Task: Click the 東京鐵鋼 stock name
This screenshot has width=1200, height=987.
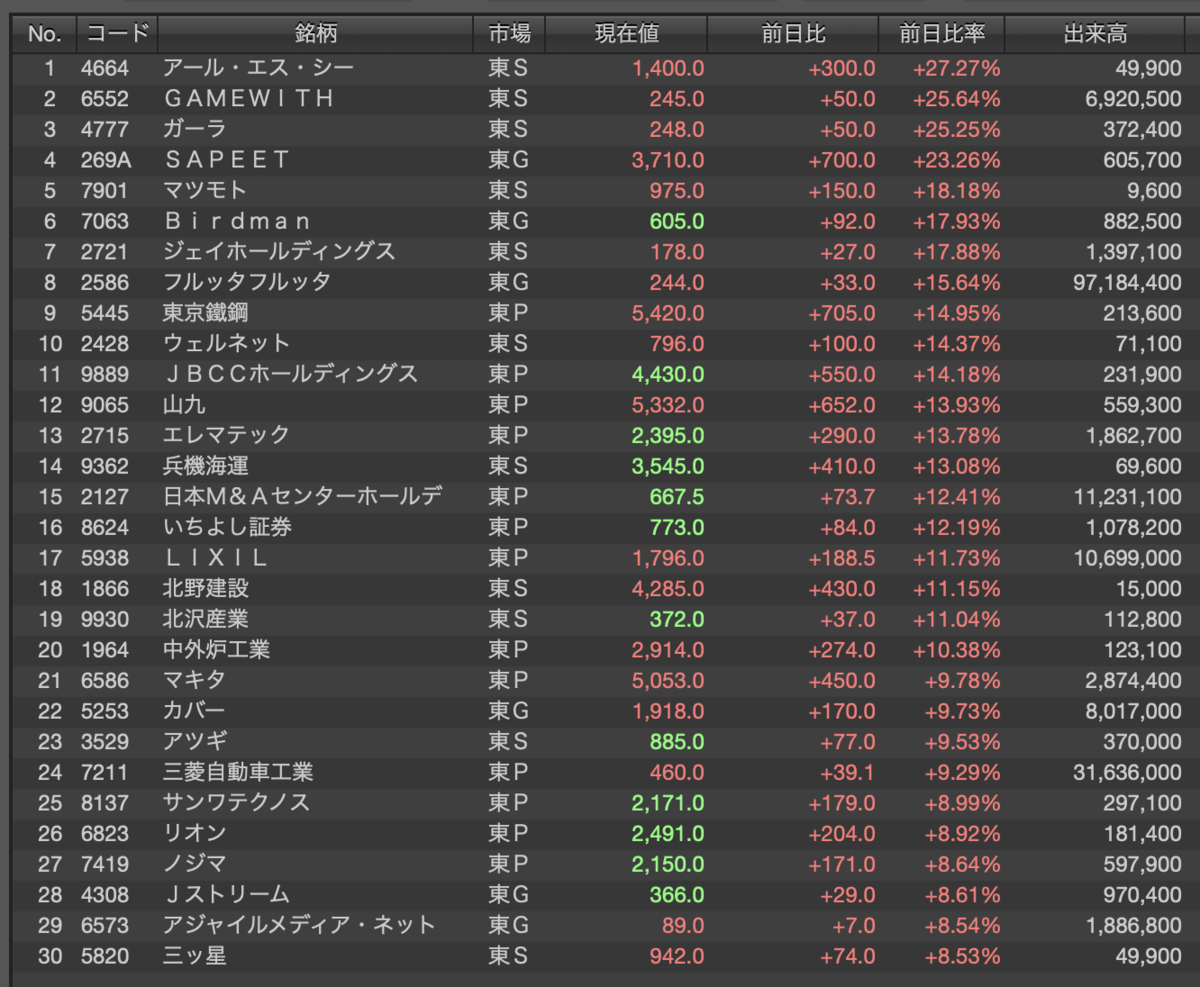Action: pos(205,313)
